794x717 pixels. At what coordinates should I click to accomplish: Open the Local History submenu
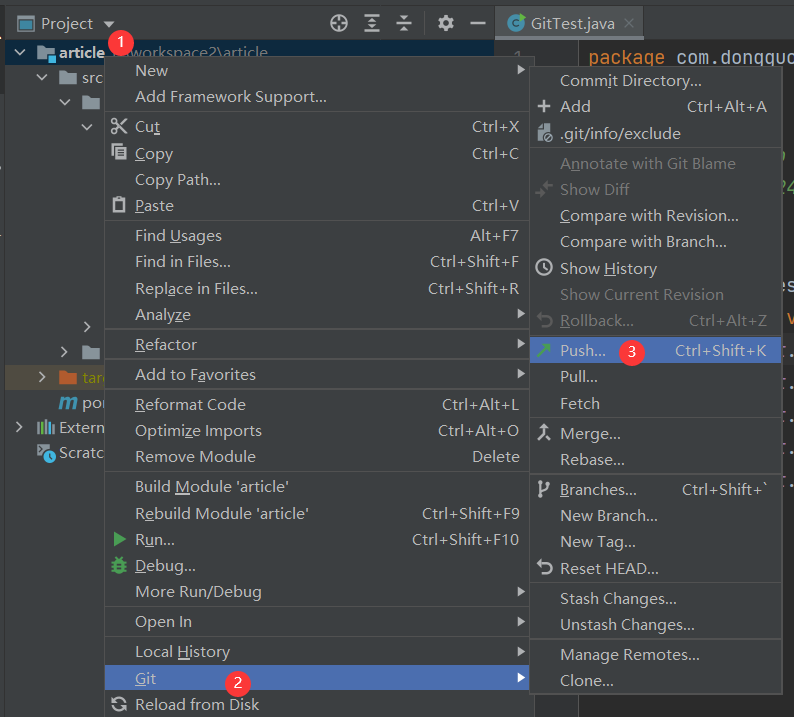click(x=317, y=651)
